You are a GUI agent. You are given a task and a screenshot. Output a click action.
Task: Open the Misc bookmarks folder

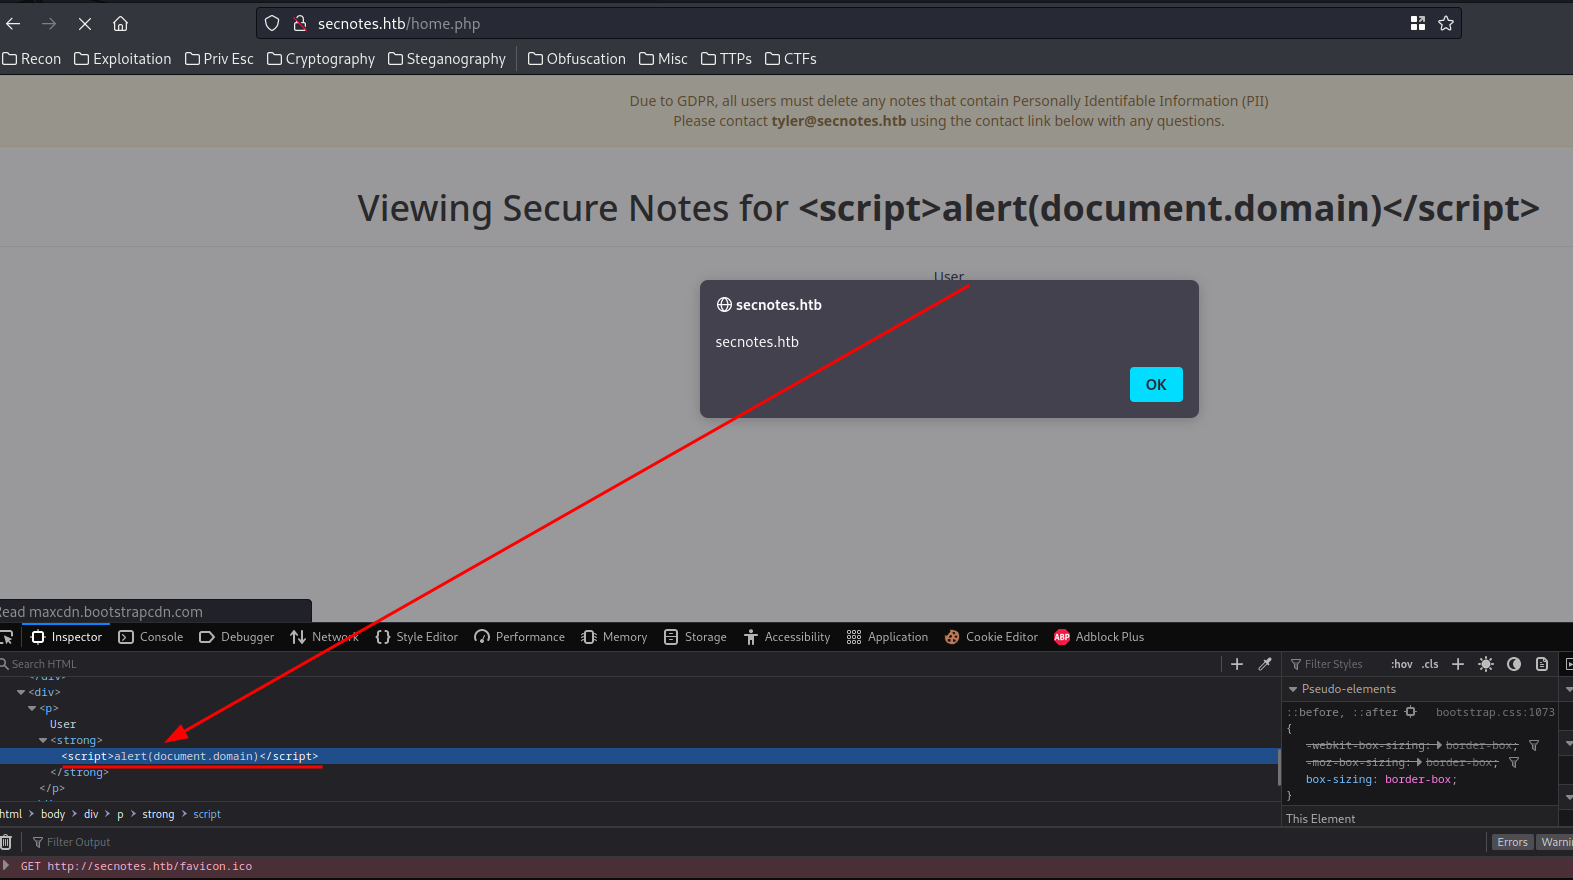tap(663, 59)
